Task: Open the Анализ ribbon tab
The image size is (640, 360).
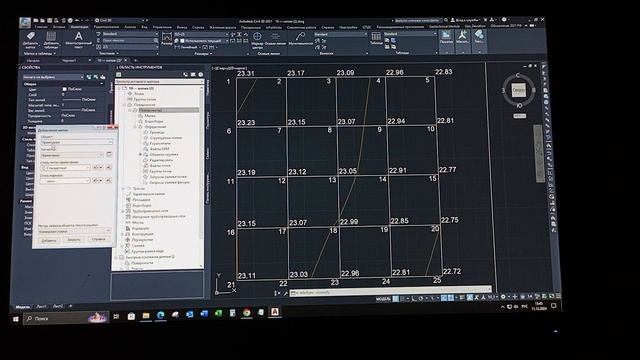Action: point(130,27)
